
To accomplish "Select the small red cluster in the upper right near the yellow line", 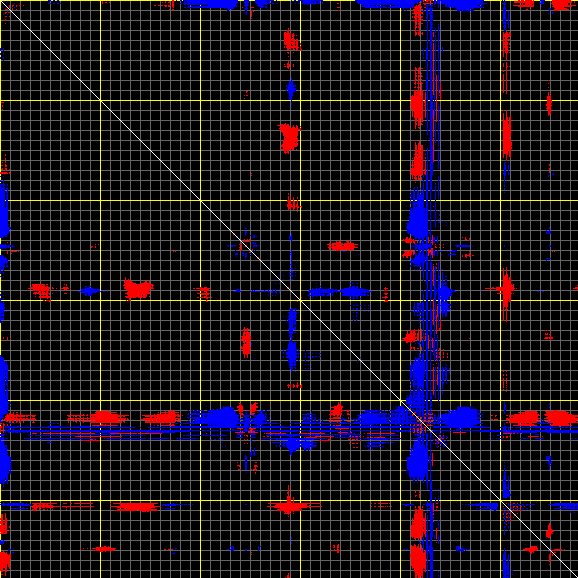I will (x=549, y=104).
